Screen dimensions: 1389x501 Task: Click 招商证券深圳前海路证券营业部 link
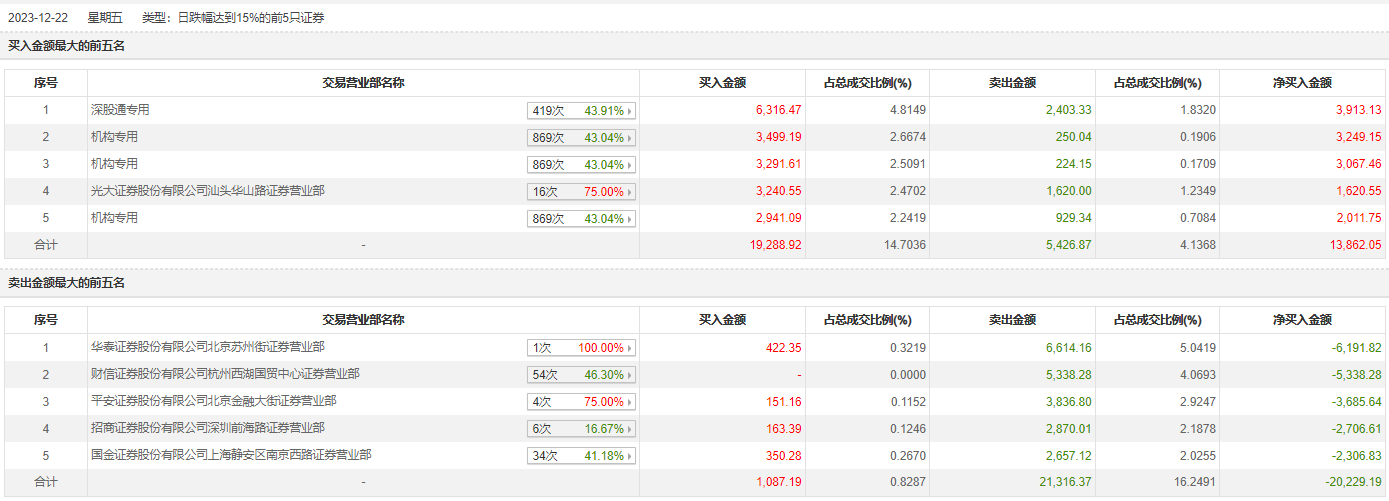point(207,428)
